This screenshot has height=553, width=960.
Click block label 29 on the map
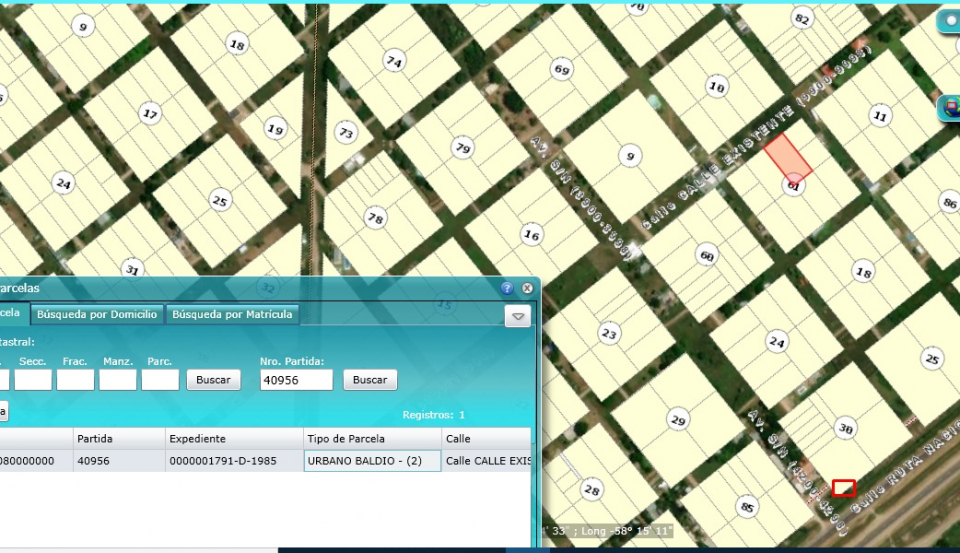(678, 420)
